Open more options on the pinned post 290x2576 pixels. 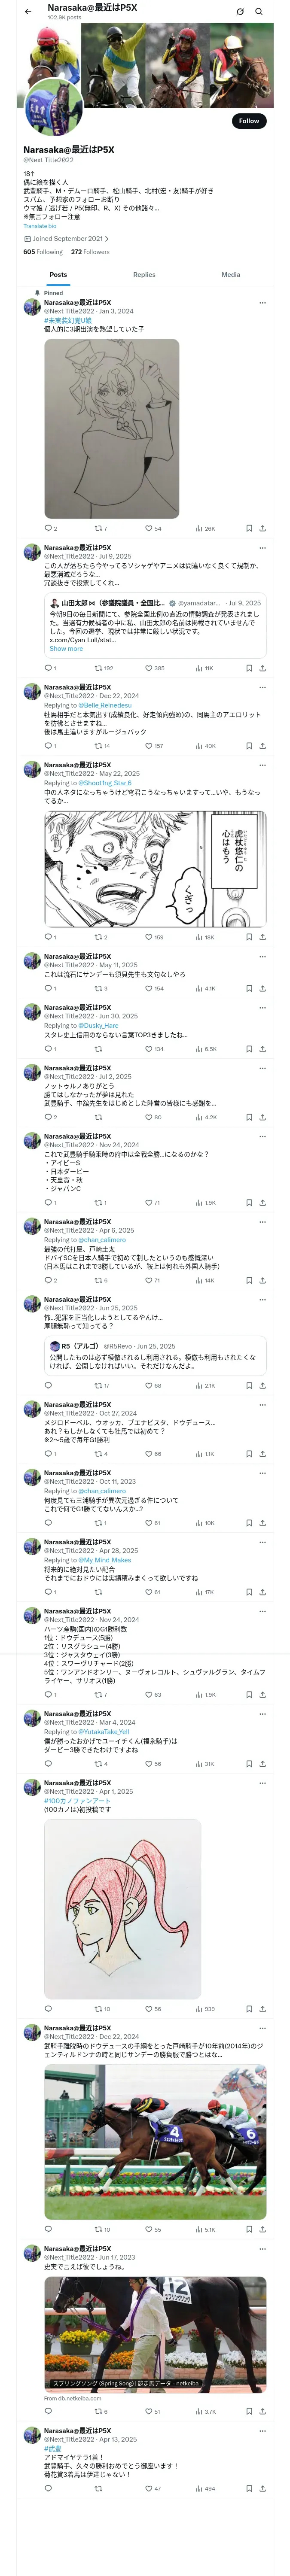pyautogui.click(x=262, y=303)
